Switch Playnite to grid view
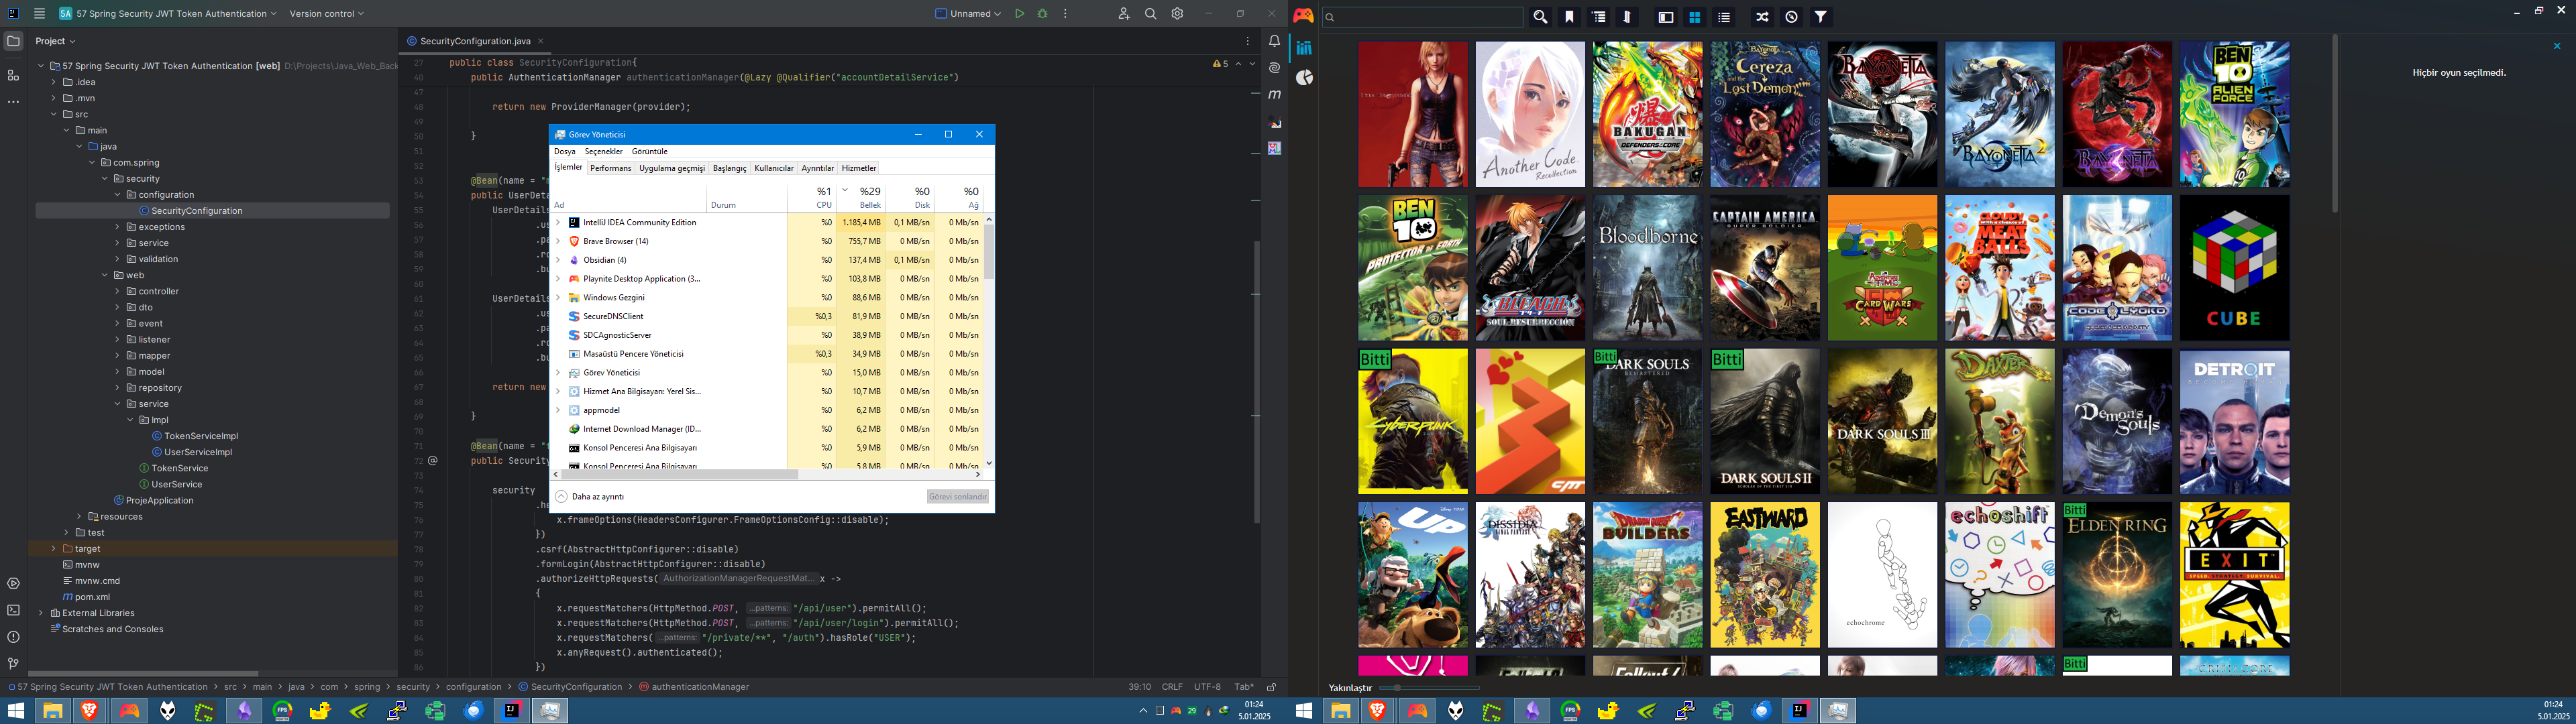 point(1695,17)
